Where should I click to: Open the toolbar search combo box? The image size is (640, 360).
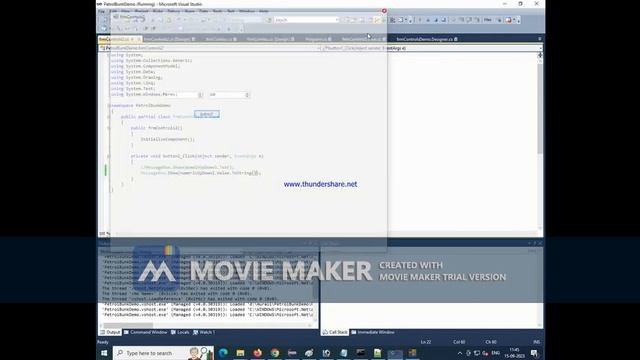[x=306, y=20]
